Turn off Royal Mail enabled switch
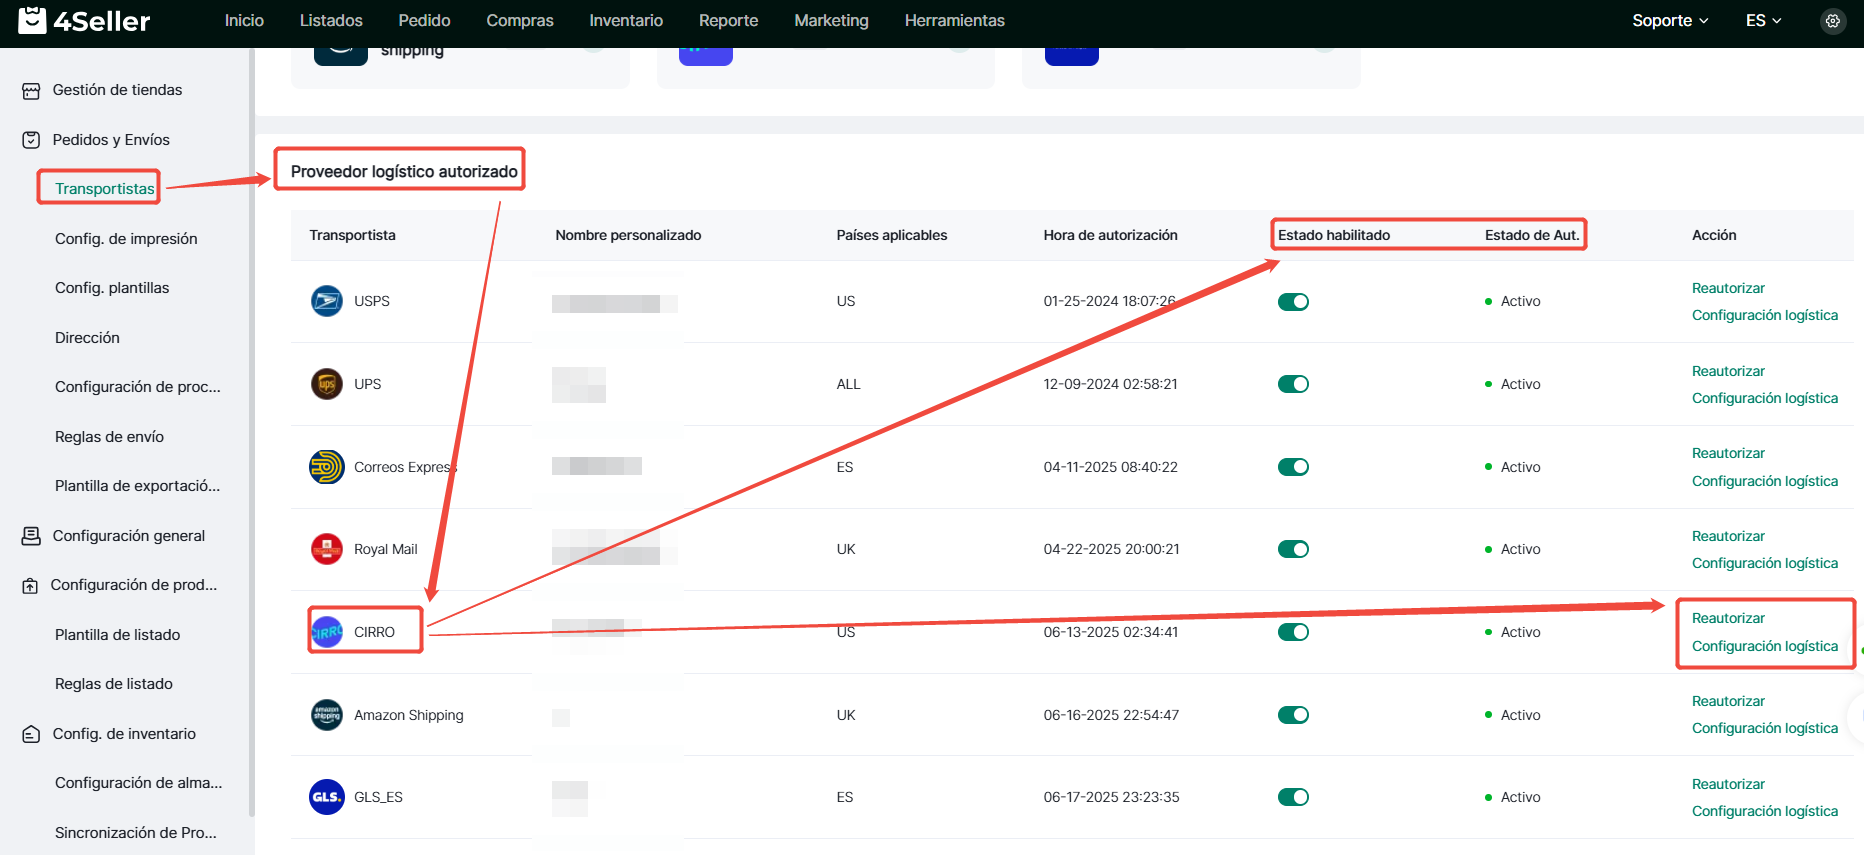 [1293, 549]
